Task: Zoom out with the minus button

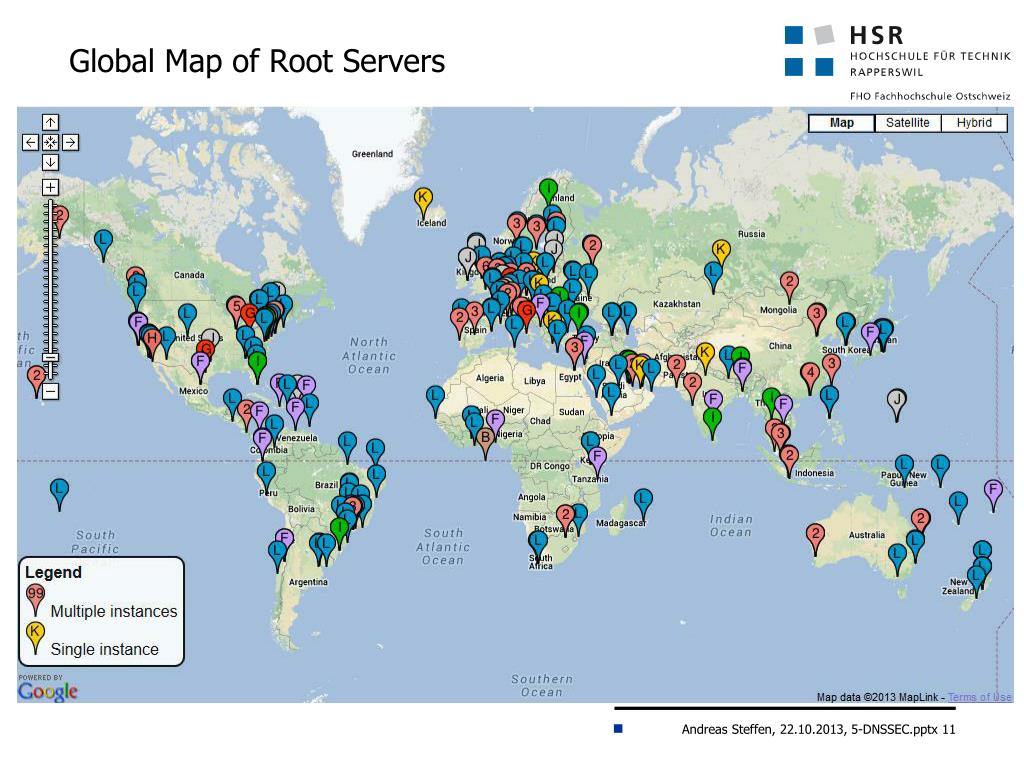Action: (x=50, y=391)
